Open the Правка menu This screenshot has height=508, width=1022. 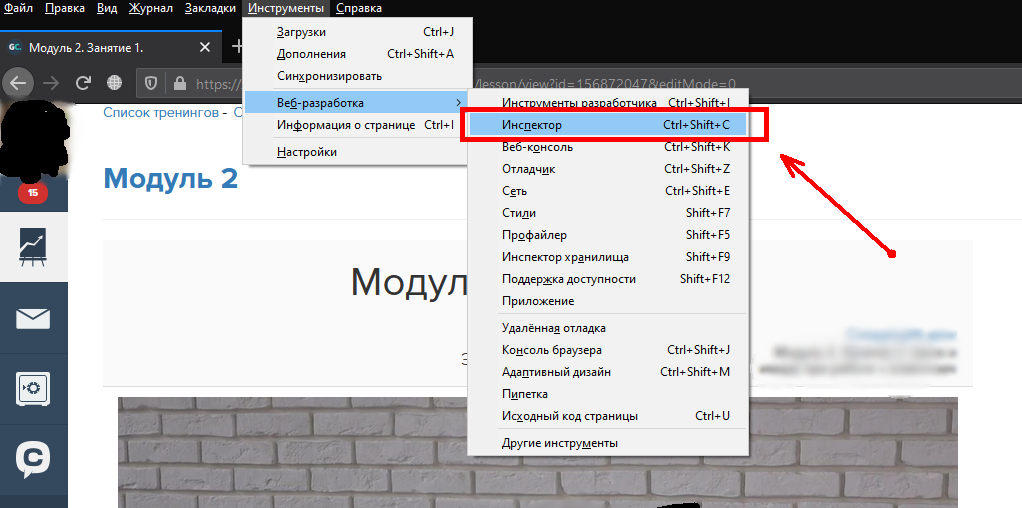(x=66, y=8)
